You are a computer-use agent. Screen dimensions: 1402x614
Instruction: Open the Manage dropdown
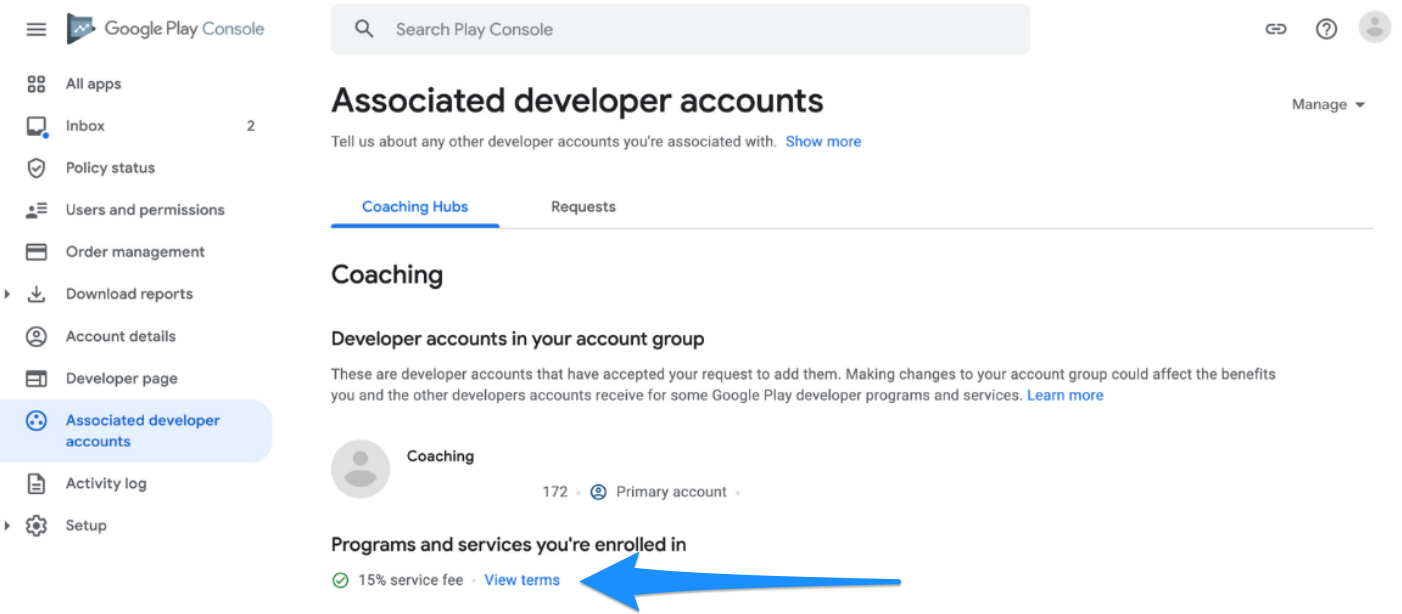pos(1329,104)
